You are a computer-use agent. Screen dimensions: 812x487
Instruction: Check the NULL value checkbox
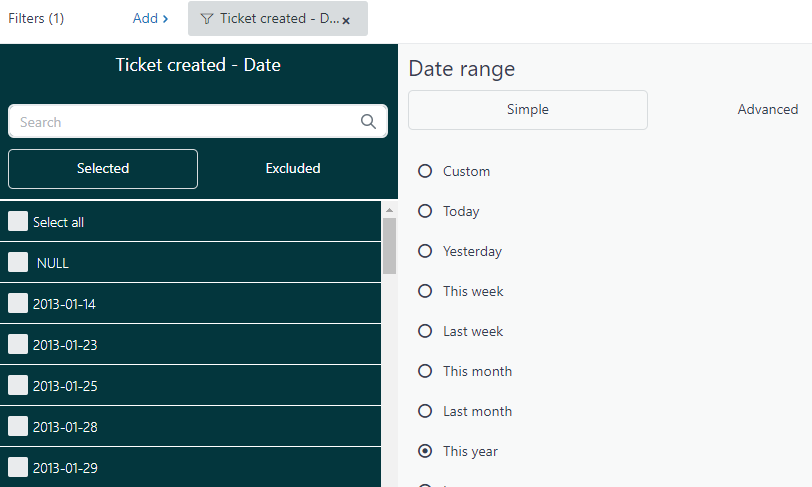click(18, 263)
